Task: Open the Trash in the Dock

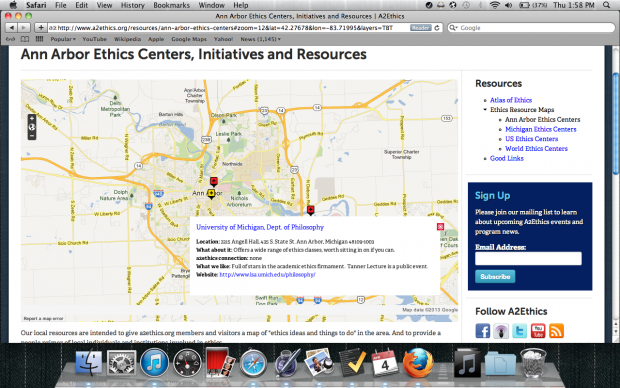Action: point(533,362)
